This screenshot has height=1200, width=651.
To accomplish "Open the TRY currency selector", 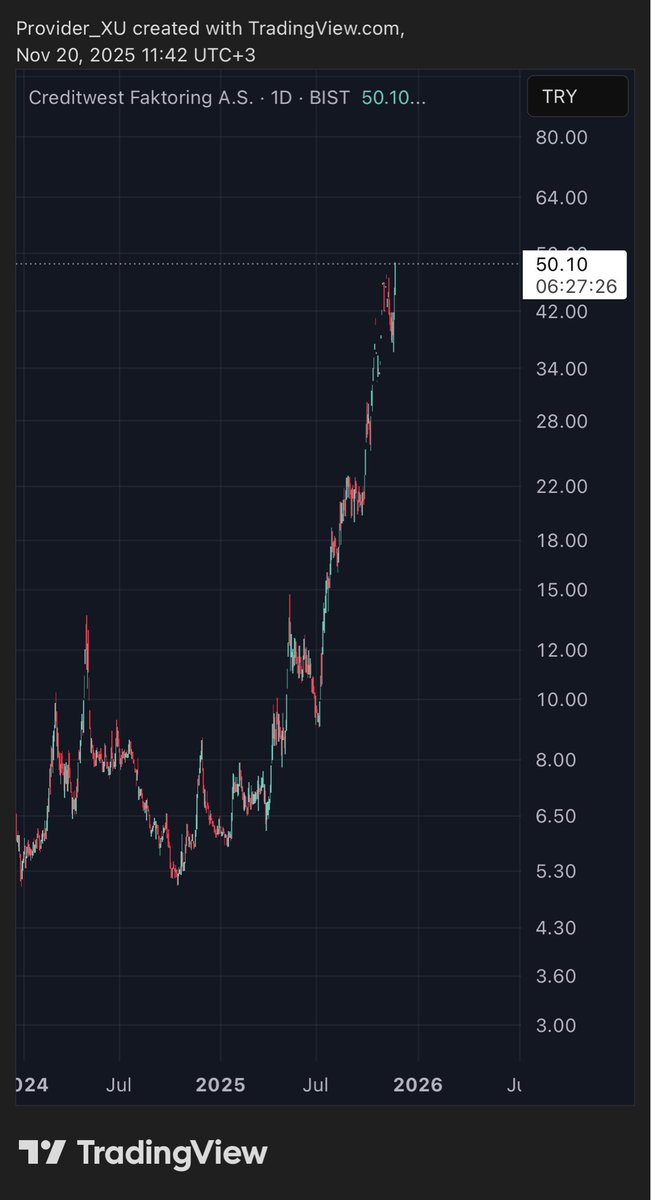I will coord(577,97).
